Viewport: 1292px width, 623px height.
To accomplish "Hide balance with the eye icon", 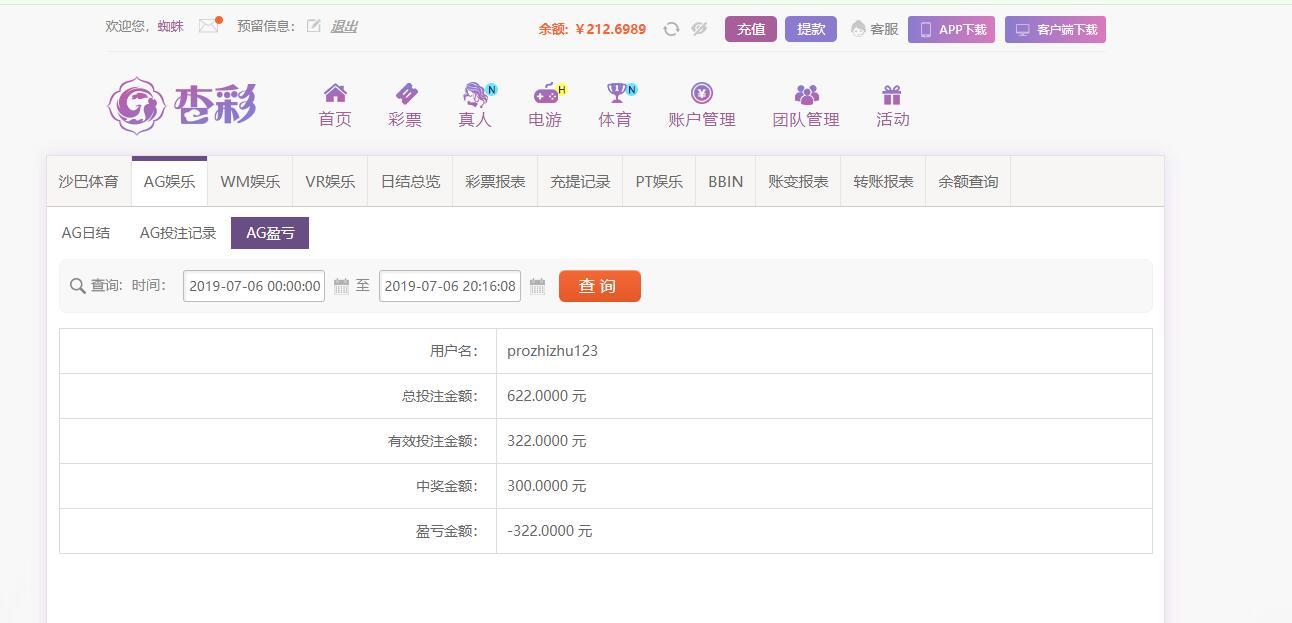I will click(x=699, y=29).
